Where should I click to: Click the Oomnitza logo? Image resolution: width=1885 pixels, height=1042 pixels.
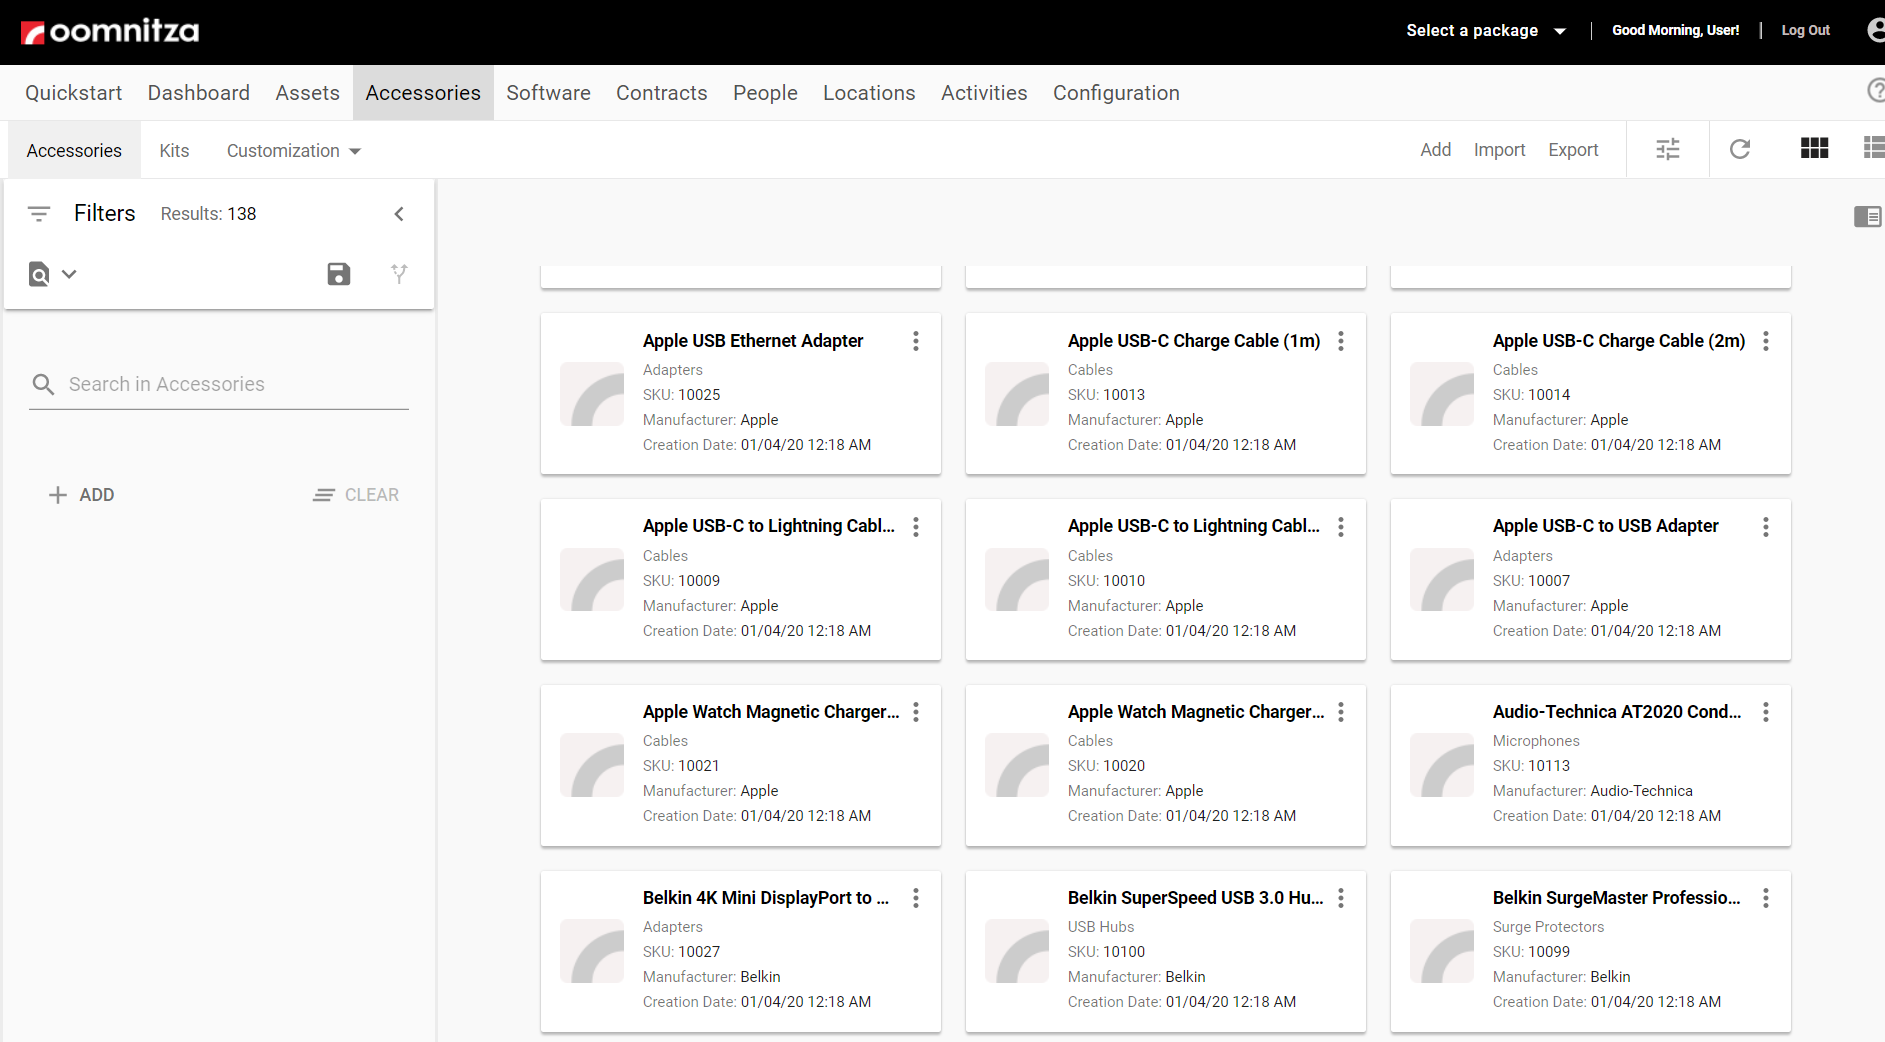[x=110, y=32]
